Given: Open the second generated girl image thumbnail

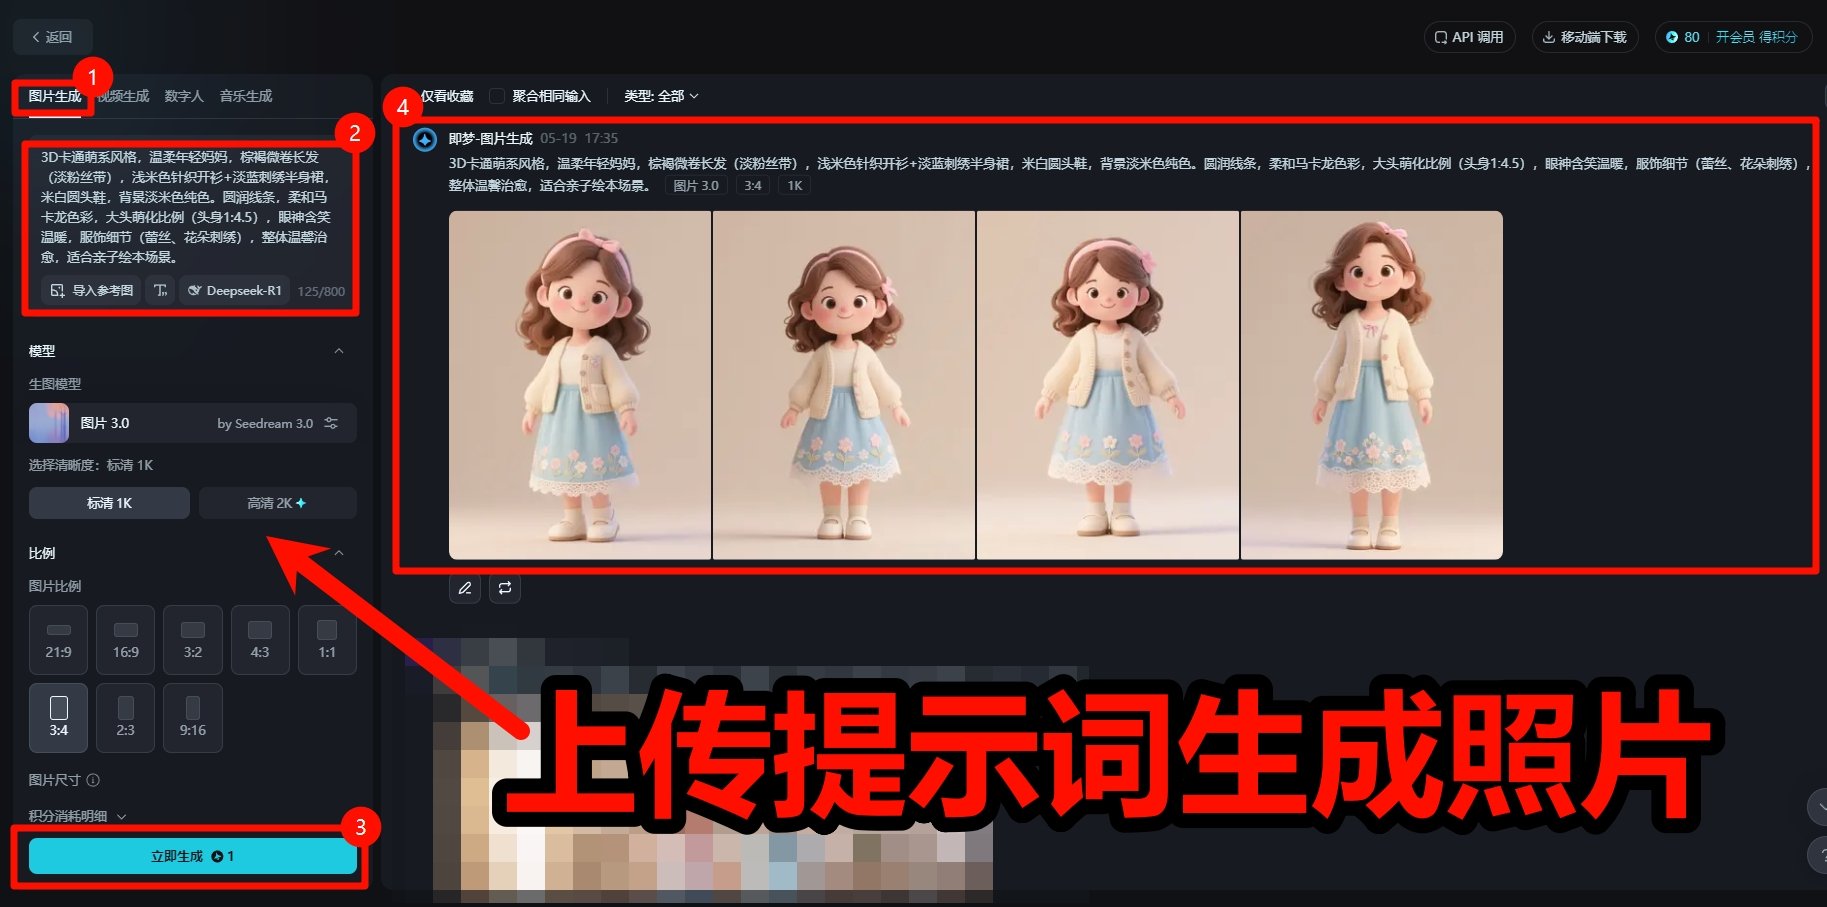Looking at the screenshot, I should point(843,384).
